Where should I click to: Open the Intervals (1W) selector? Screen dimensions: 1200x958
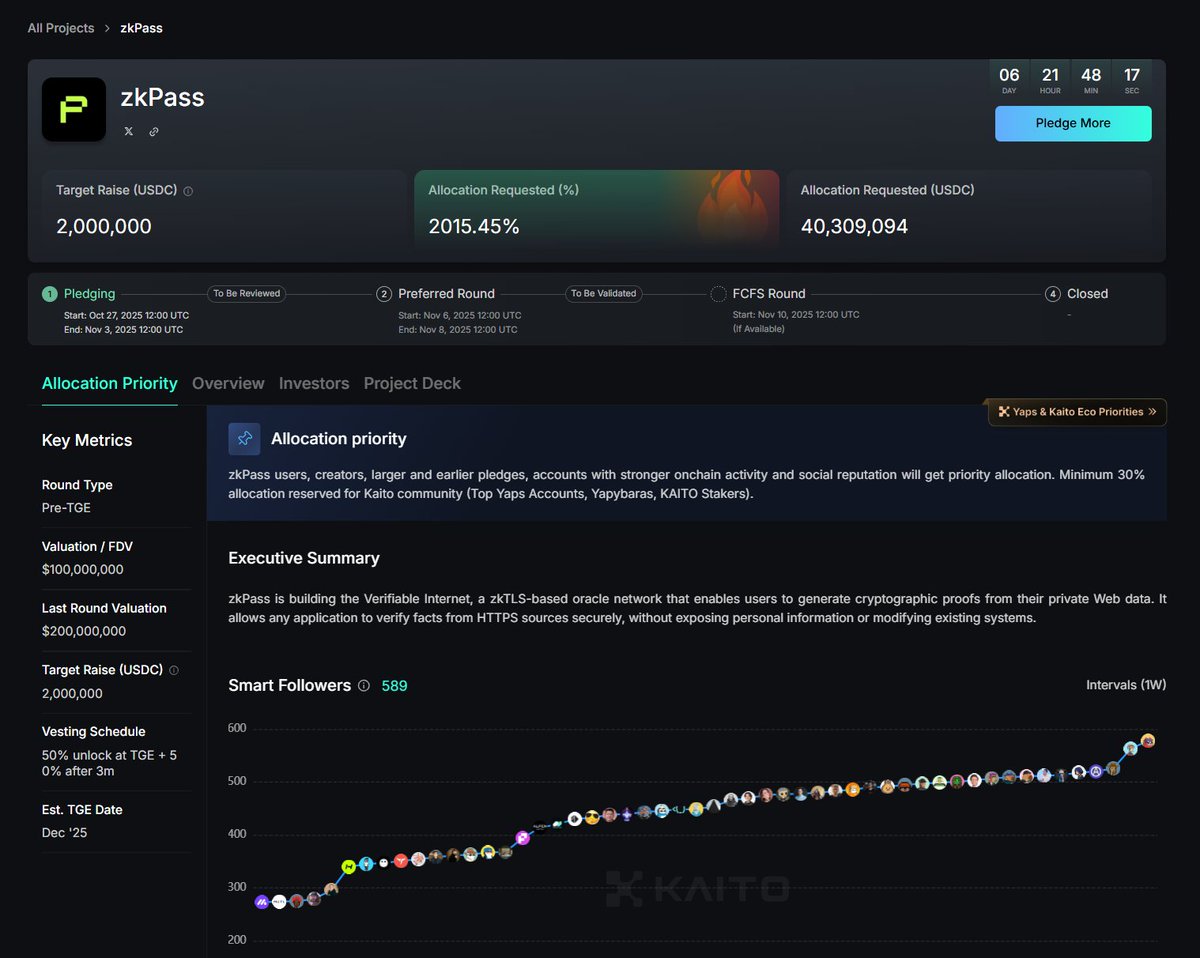click(1126, 685)
